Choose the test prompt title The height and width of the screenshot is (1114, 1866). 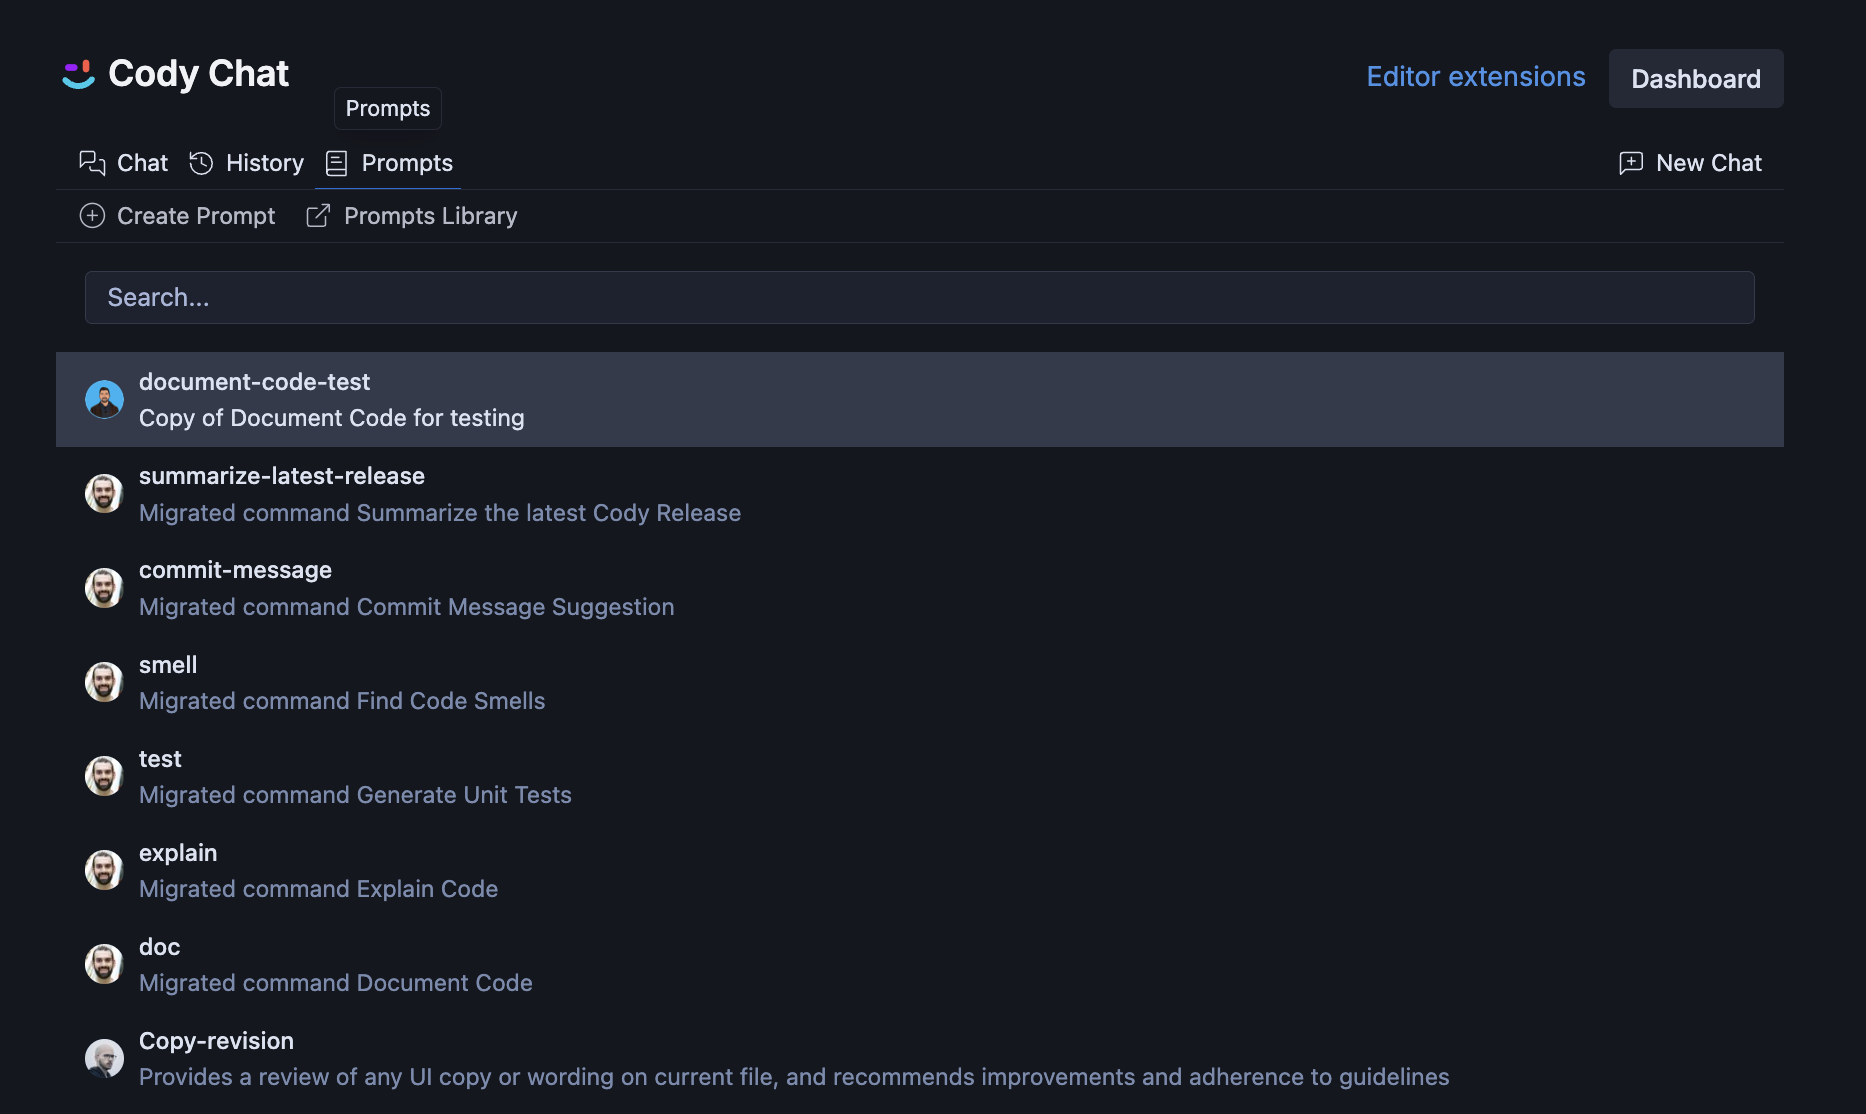pos(160,759)
